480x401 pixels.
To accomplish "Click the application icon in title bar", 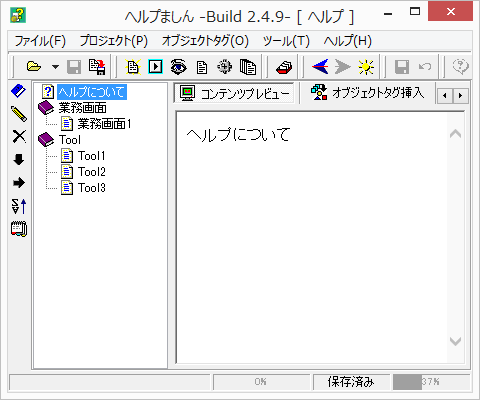I will 18,15.
